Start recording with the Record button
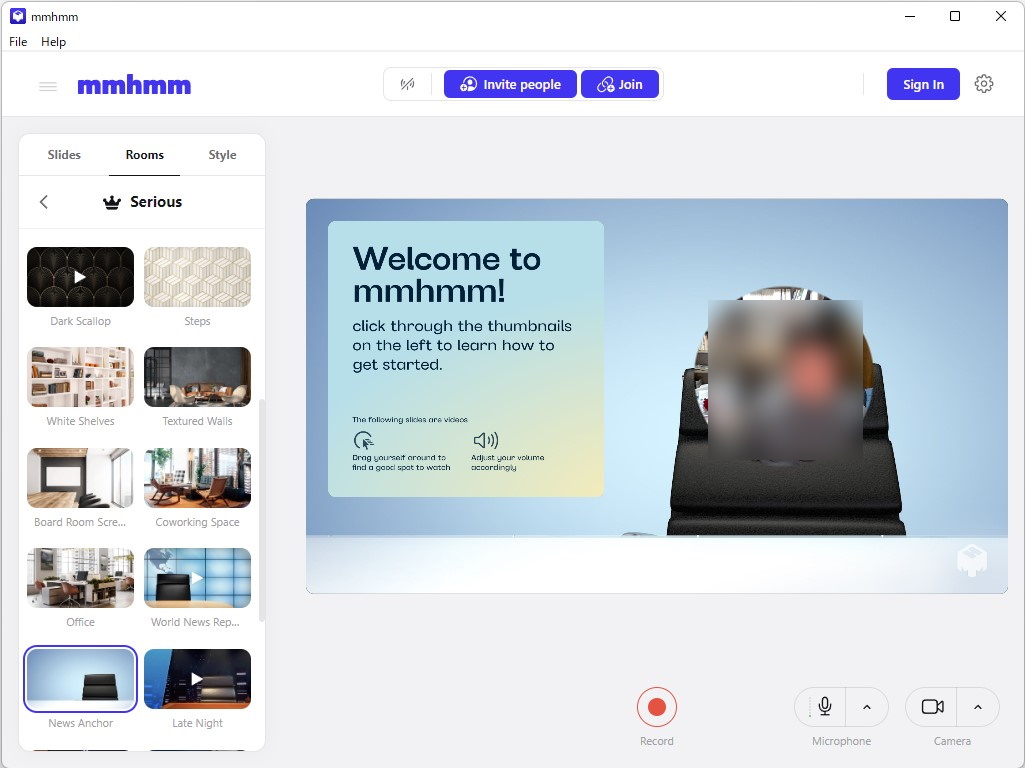Screen dimensions: 1025x768 656,707
